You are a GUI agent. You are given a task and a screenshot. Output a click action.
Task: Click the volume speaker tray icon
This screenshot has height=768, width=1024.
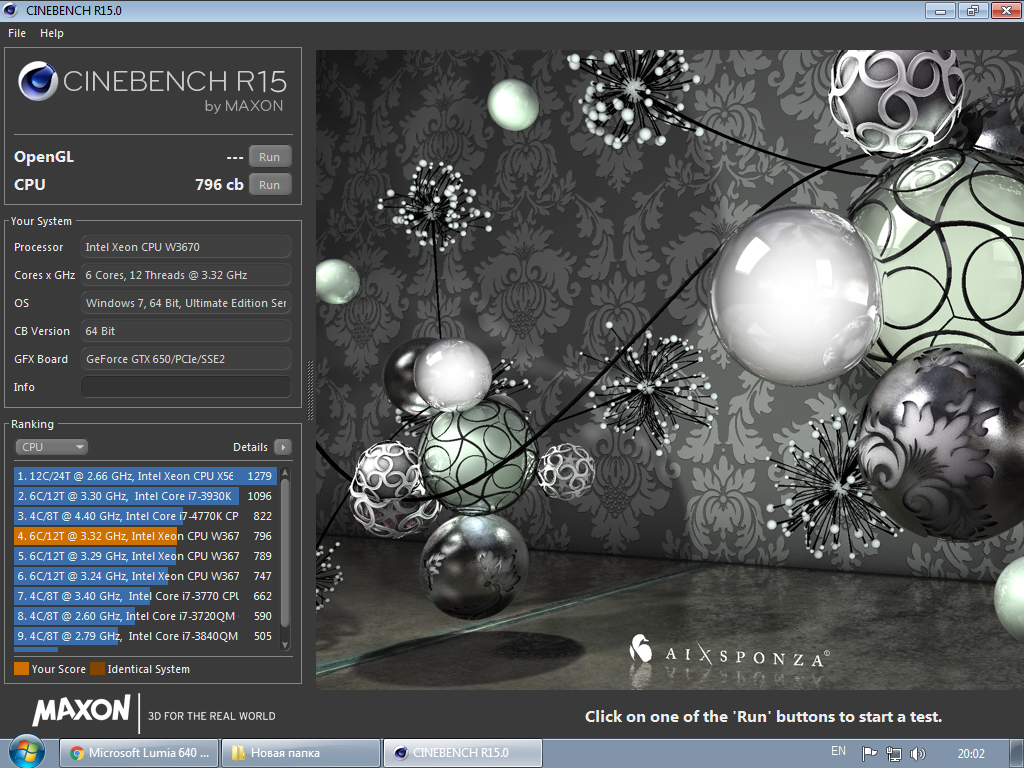coord(917,753)
